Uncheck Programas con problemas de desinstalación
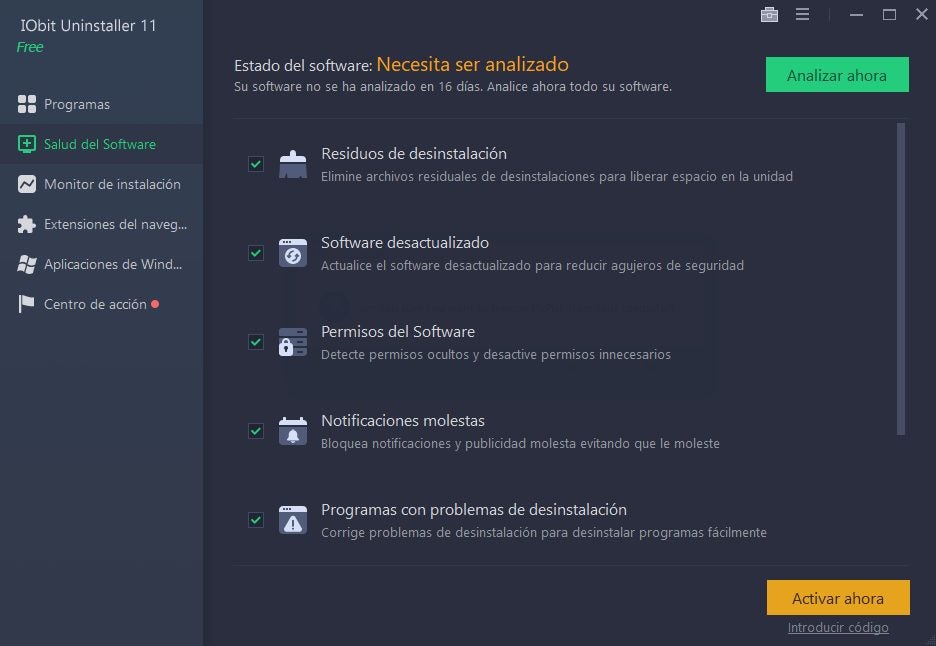Viewport: 936px width, 646px height. 256,519
